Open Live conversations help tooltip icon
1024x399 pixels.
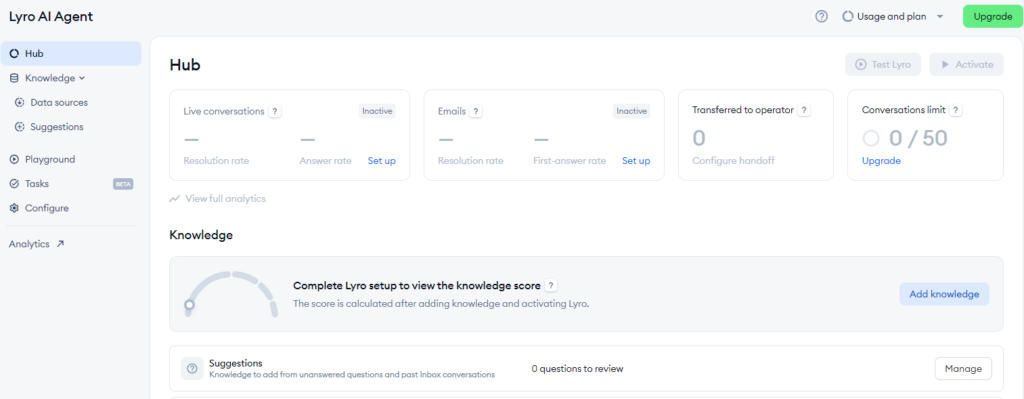pos(275,111)
